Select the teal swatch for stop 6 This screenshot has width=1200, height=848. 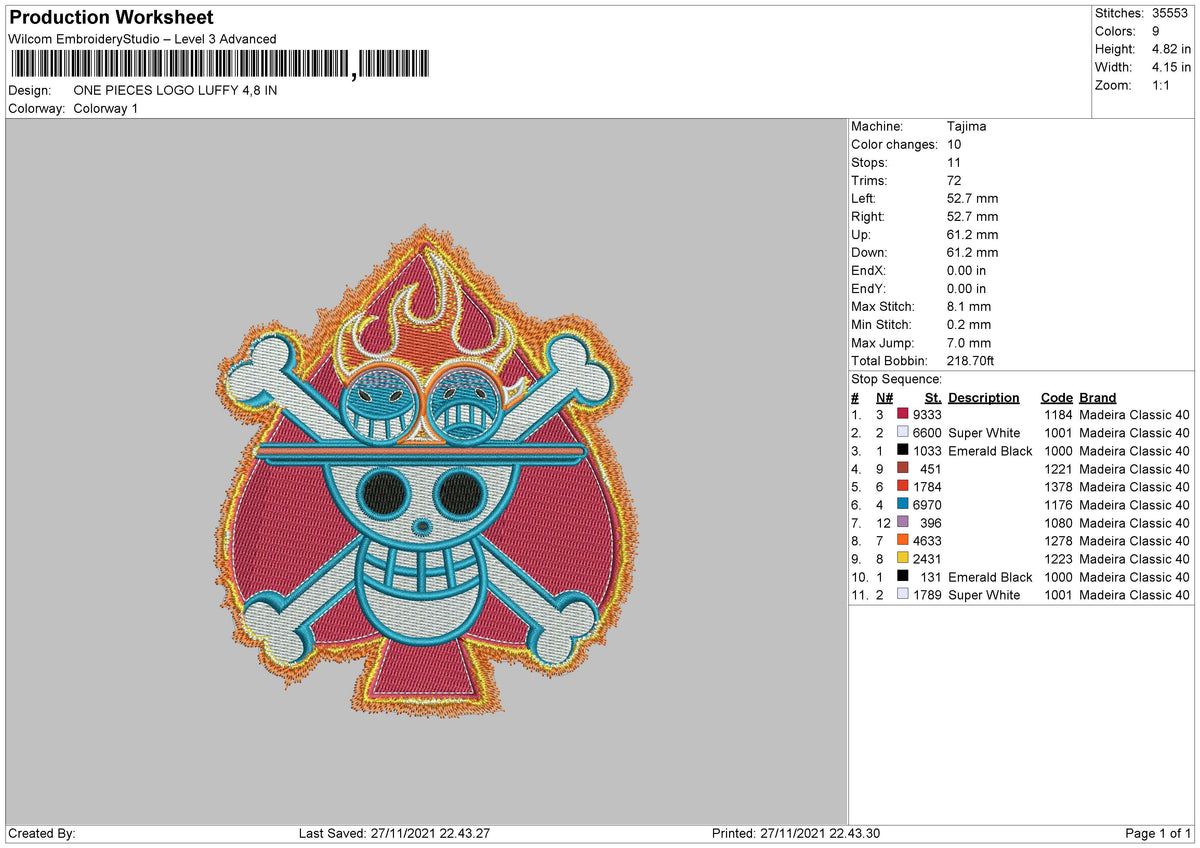[905, 505]
